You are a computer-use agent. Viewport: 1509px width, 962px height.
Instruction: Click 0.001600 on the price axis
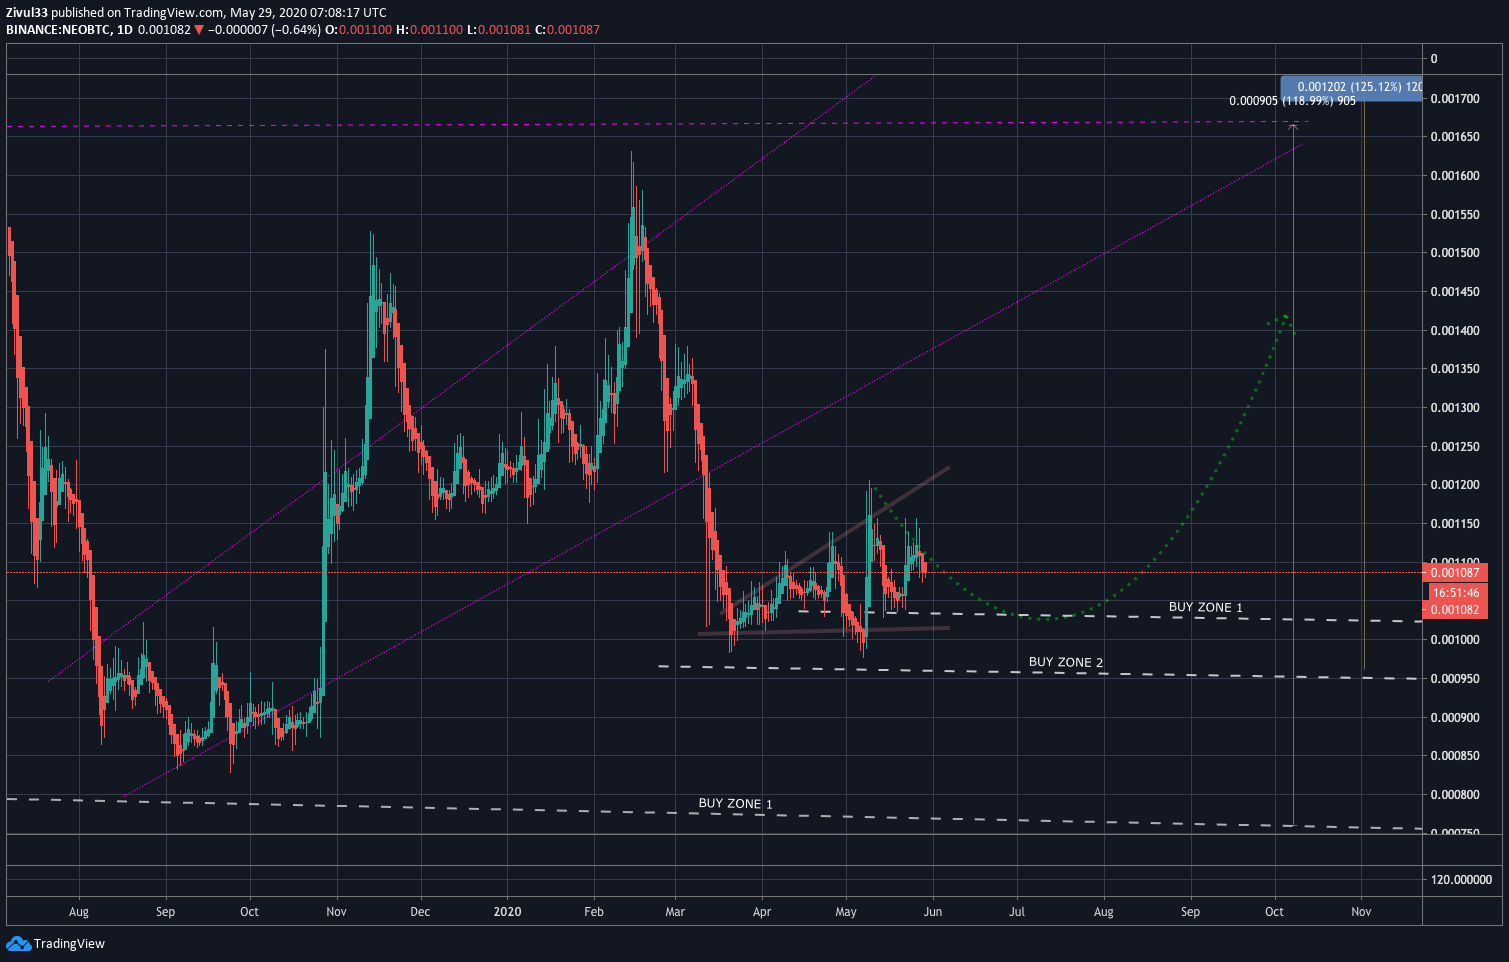[1455, 176]
